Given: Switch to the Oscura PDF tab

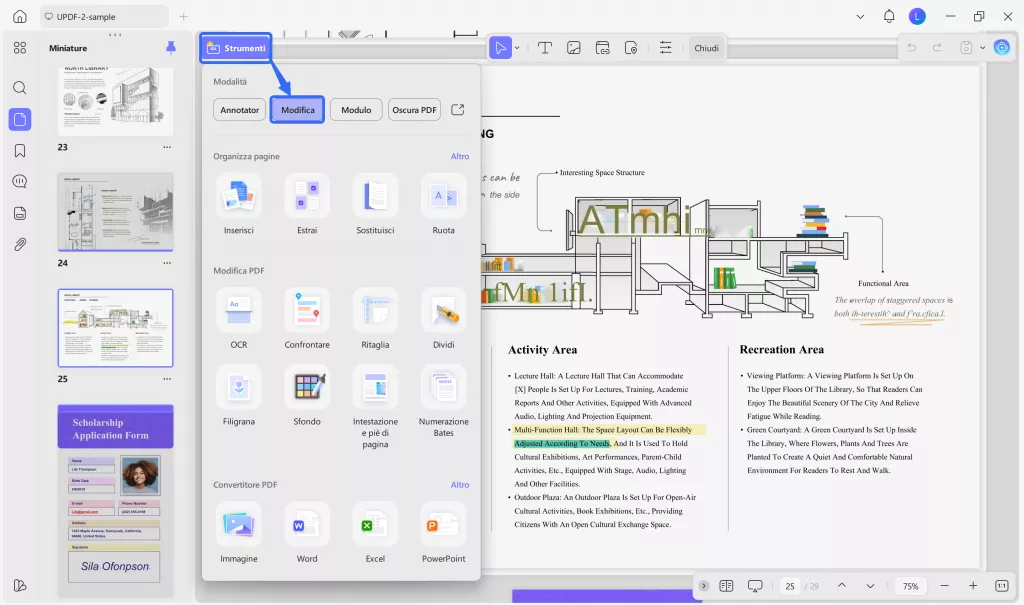Looking at the screenshot, I should (414, 109).
